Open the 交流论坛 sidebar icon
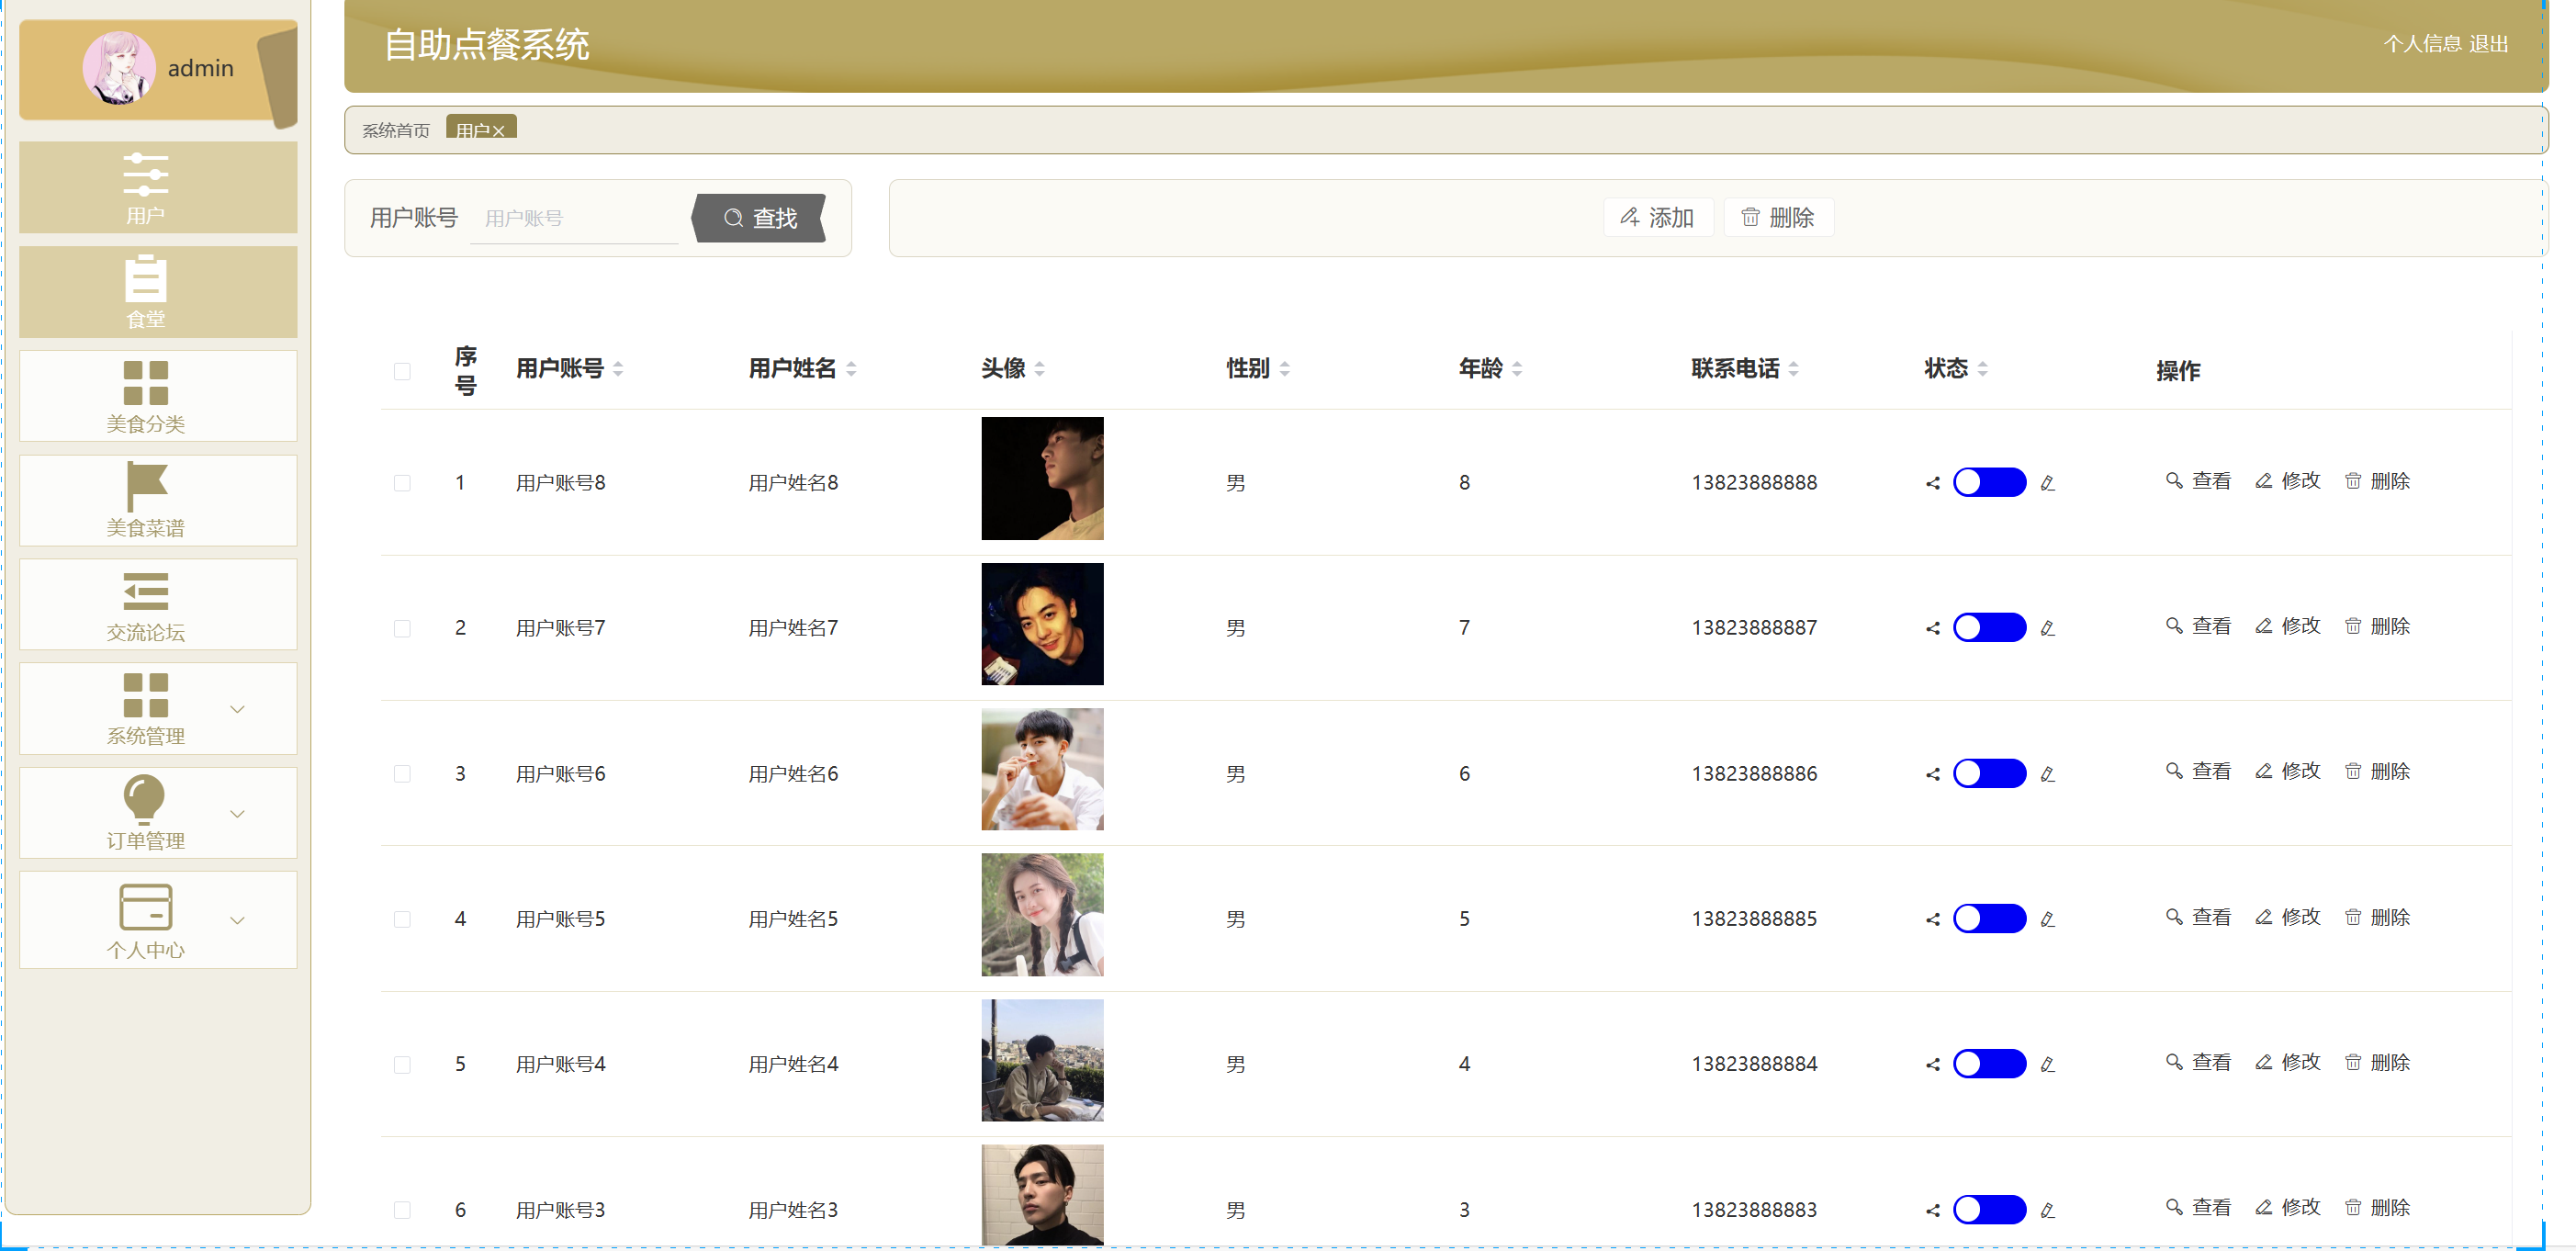Image resolution: width=2576 pixels, height=1251 pixels. [145, 591]
